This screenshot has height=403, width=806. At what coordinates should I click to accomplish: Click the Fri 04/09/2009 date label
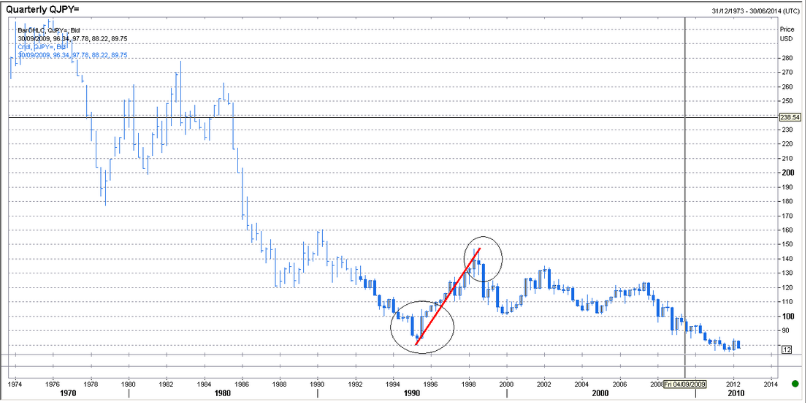click(681, 382)
